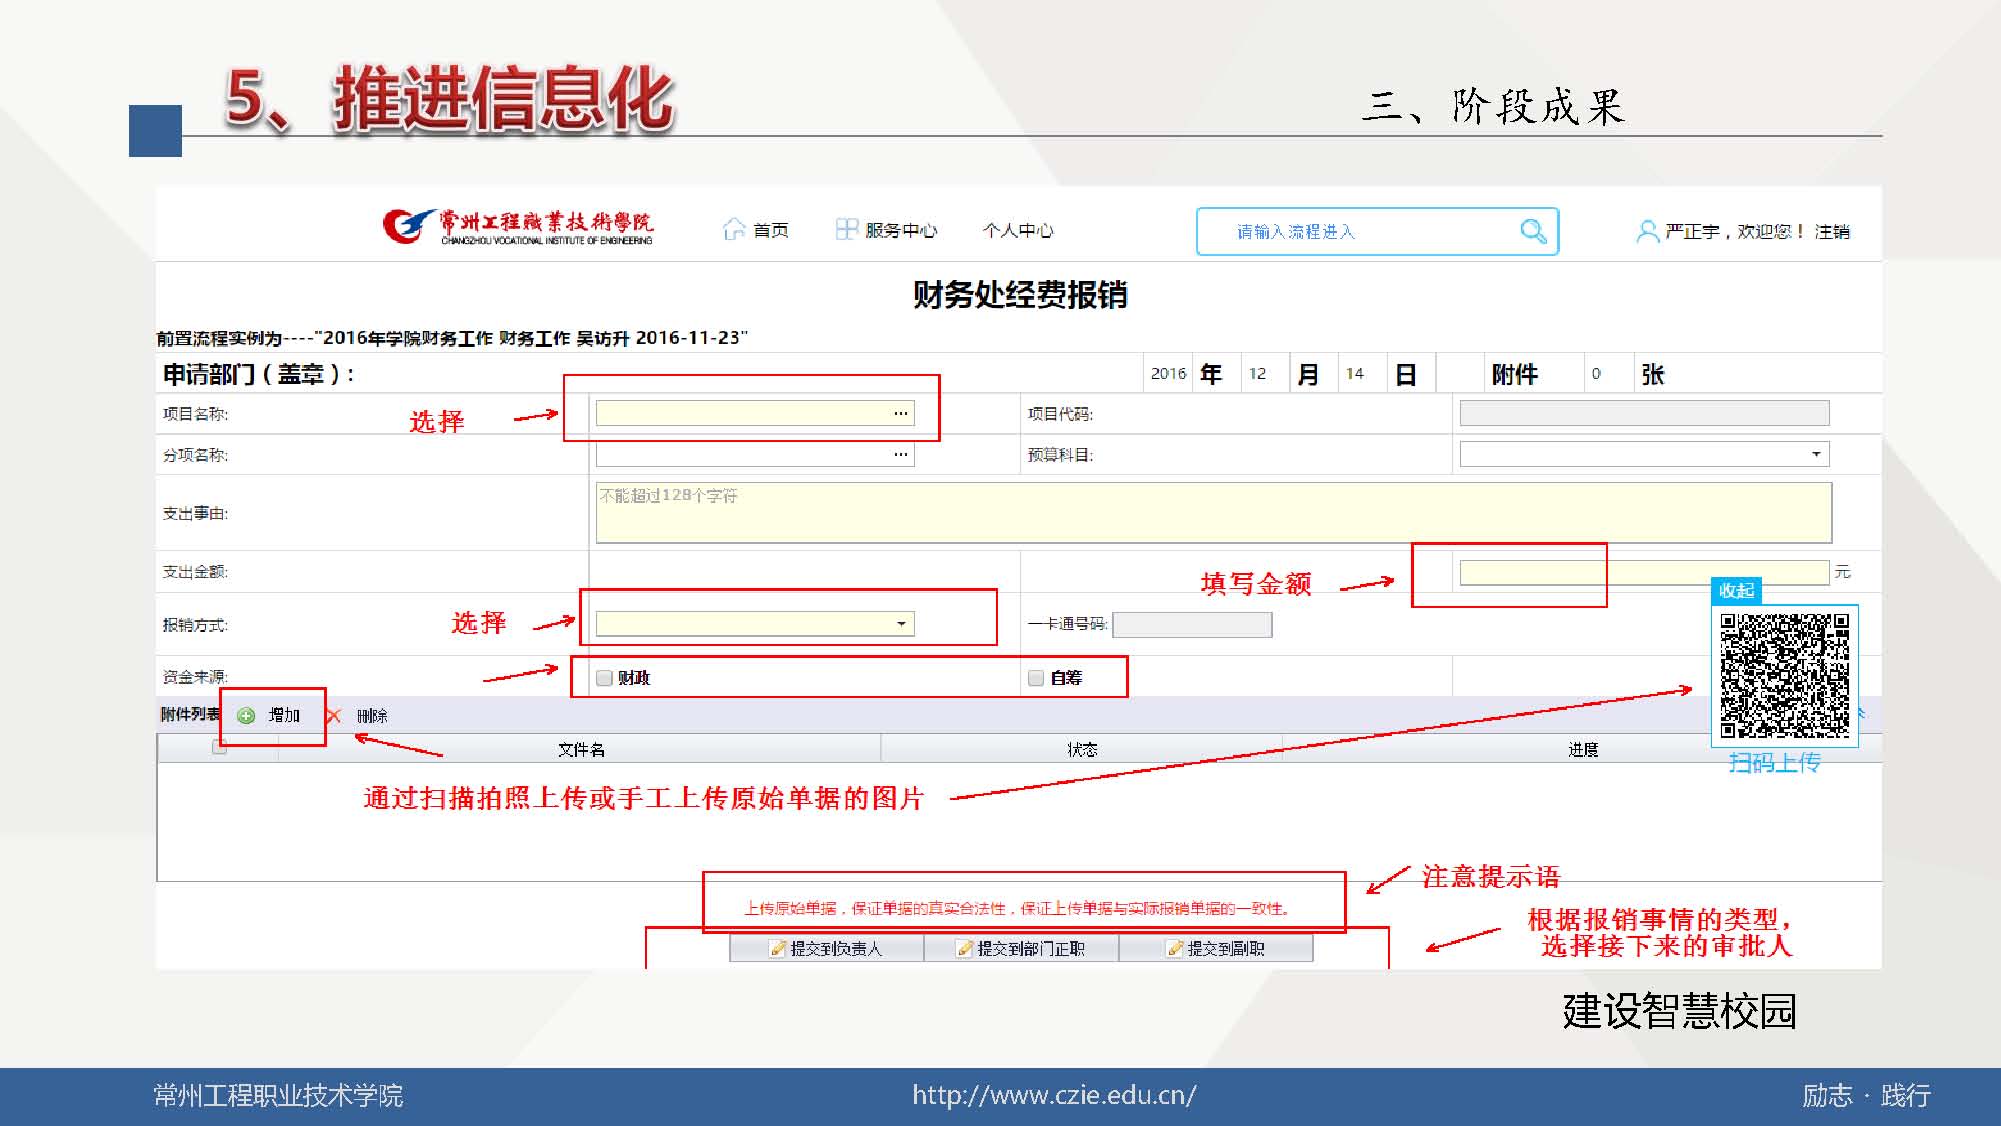Click the 提交到负责人 button

coord(826,948)
